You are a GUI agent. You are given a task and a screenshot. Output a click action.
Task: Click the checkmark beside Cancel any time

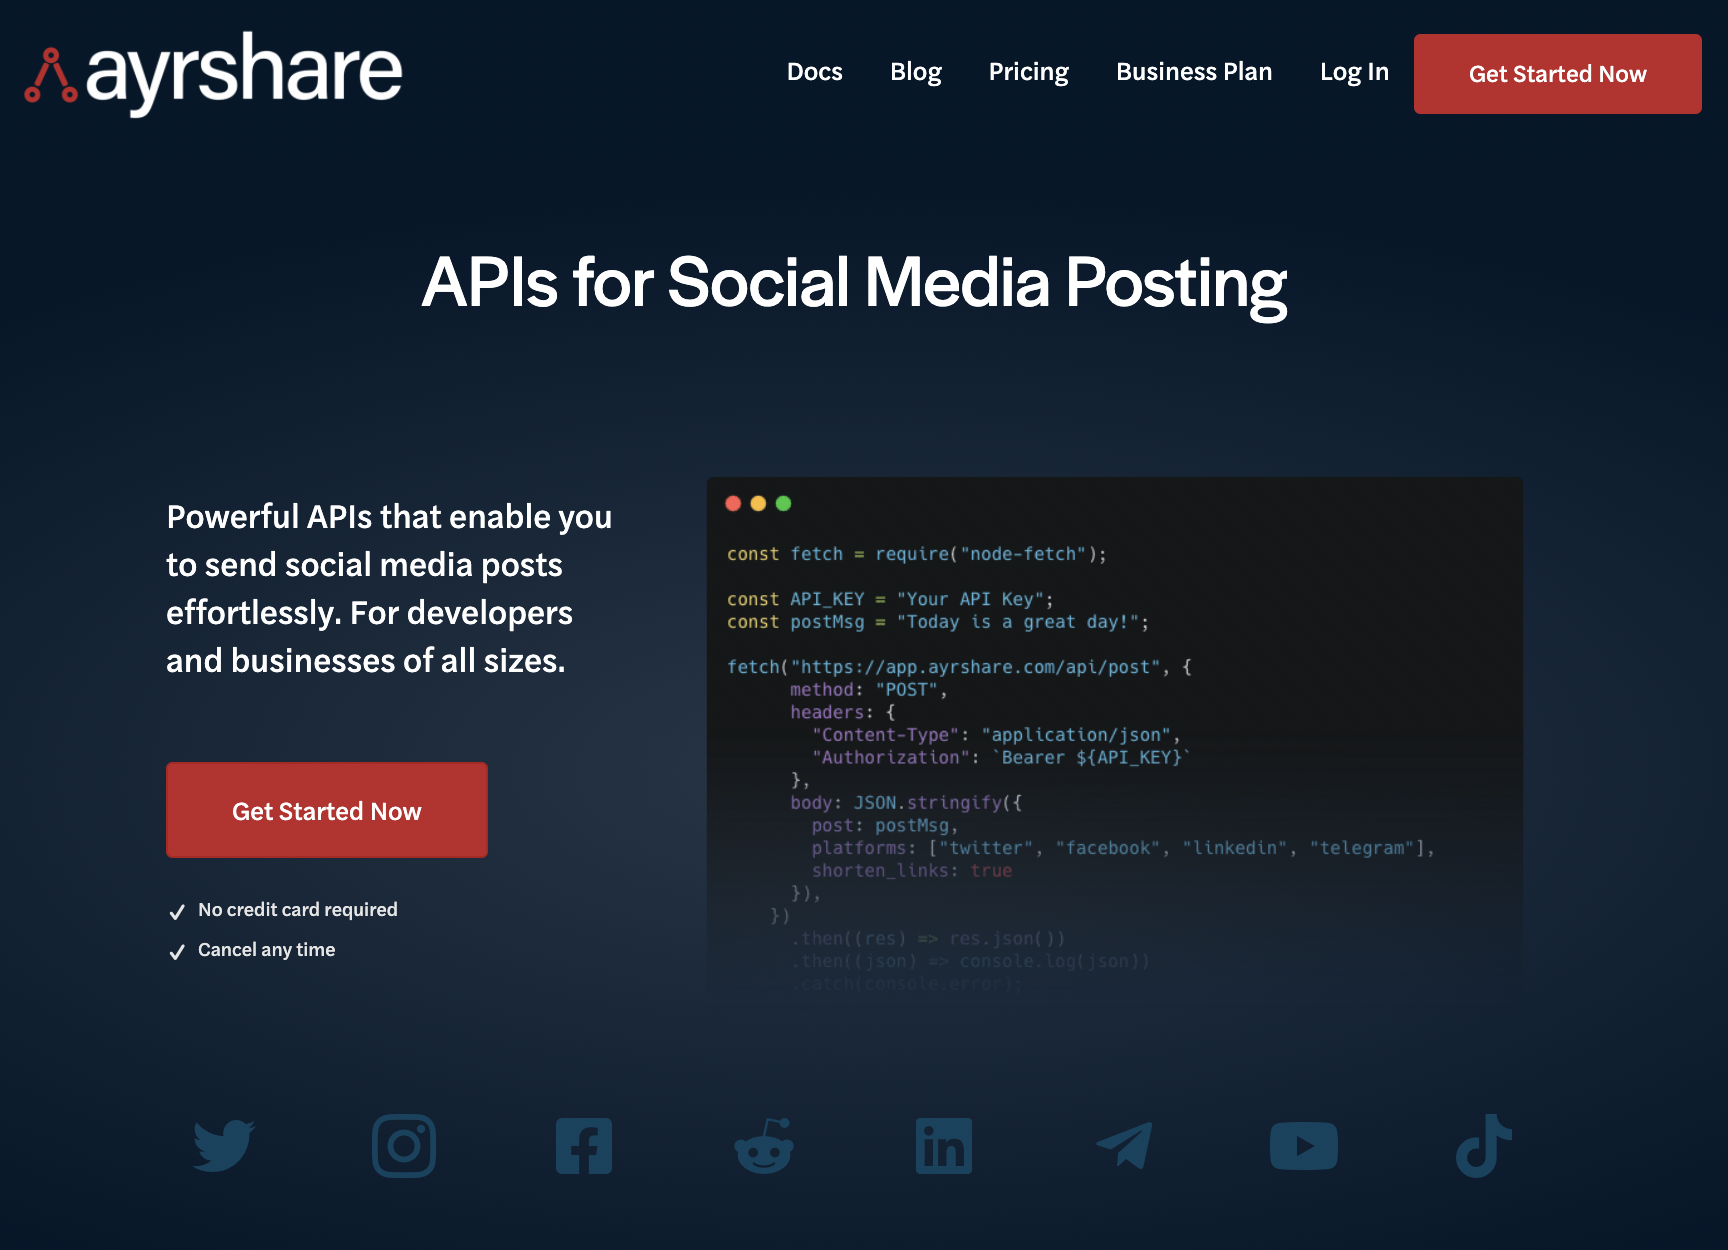click(x=177, y=951)
